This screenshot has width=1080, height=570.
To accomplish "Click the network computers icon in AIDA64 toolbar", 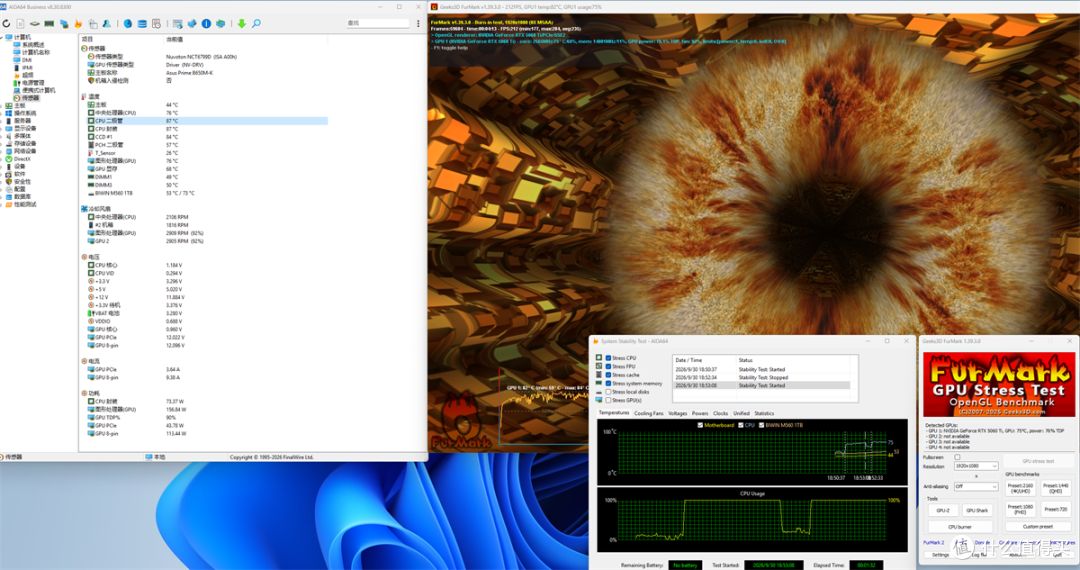I will [64, 23].
